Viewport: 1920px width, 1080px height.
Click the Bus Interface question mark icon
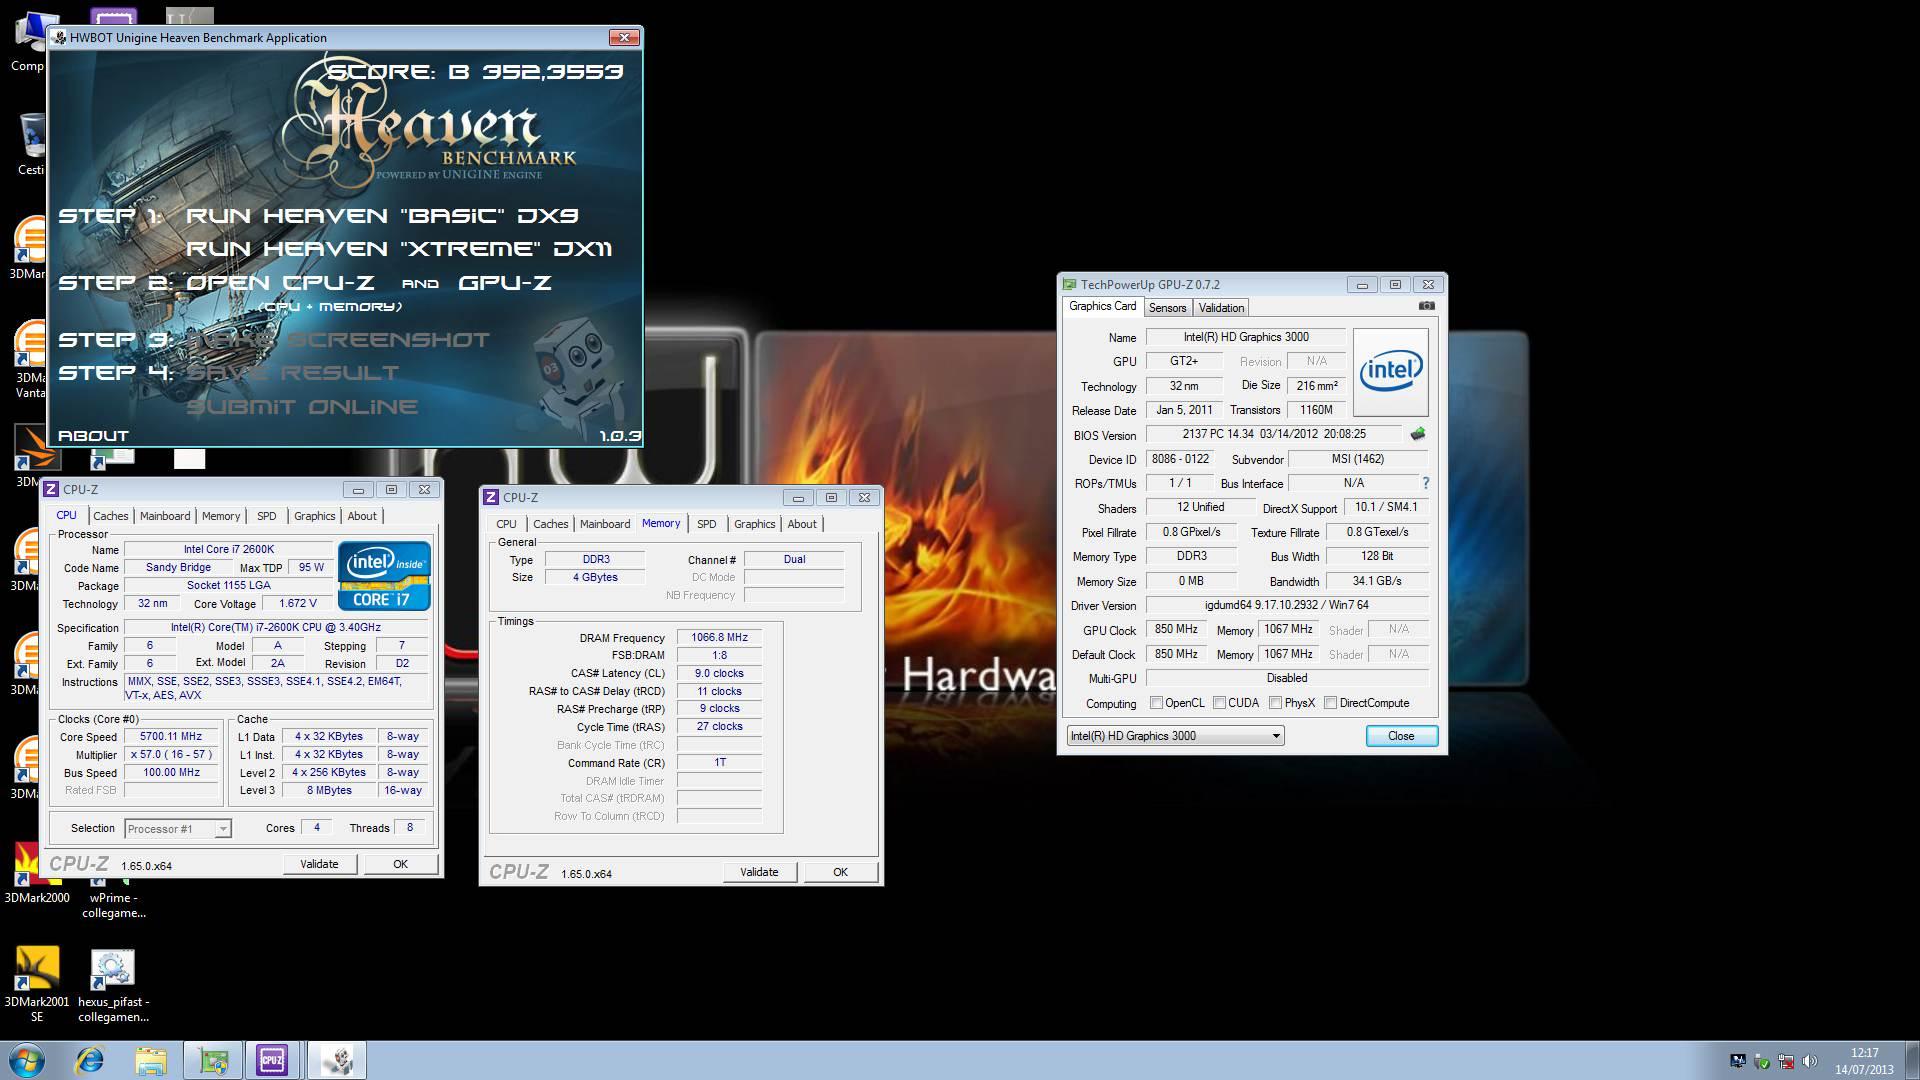[x=1425, y=483]
